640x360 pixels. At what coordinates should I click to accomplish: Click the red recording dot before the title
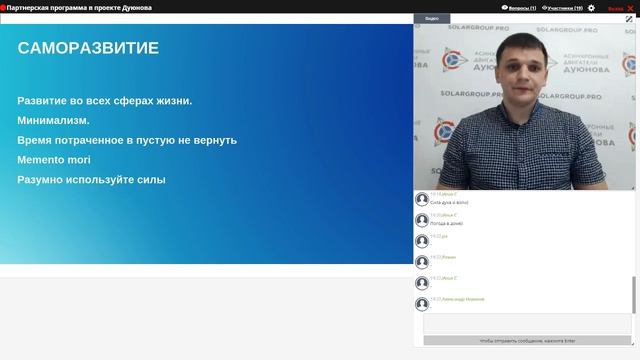click(x=2, y=8)
